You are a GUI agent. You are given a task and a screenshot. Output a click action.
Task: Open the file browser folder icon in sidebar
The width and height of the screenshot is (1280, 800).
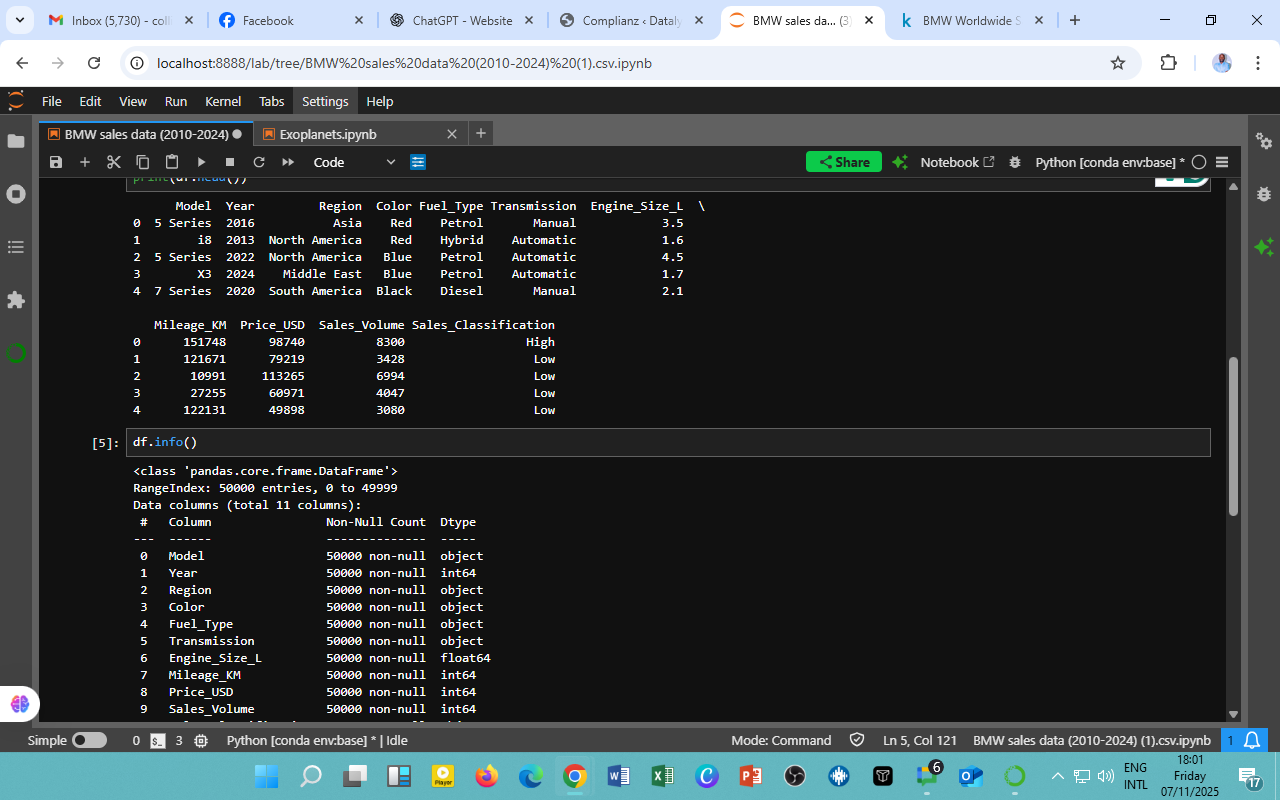click(16, 141)
